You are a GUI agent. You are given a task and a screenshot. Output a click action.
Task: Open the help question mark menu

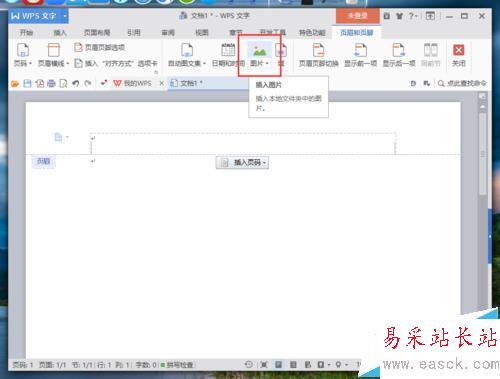413,16
